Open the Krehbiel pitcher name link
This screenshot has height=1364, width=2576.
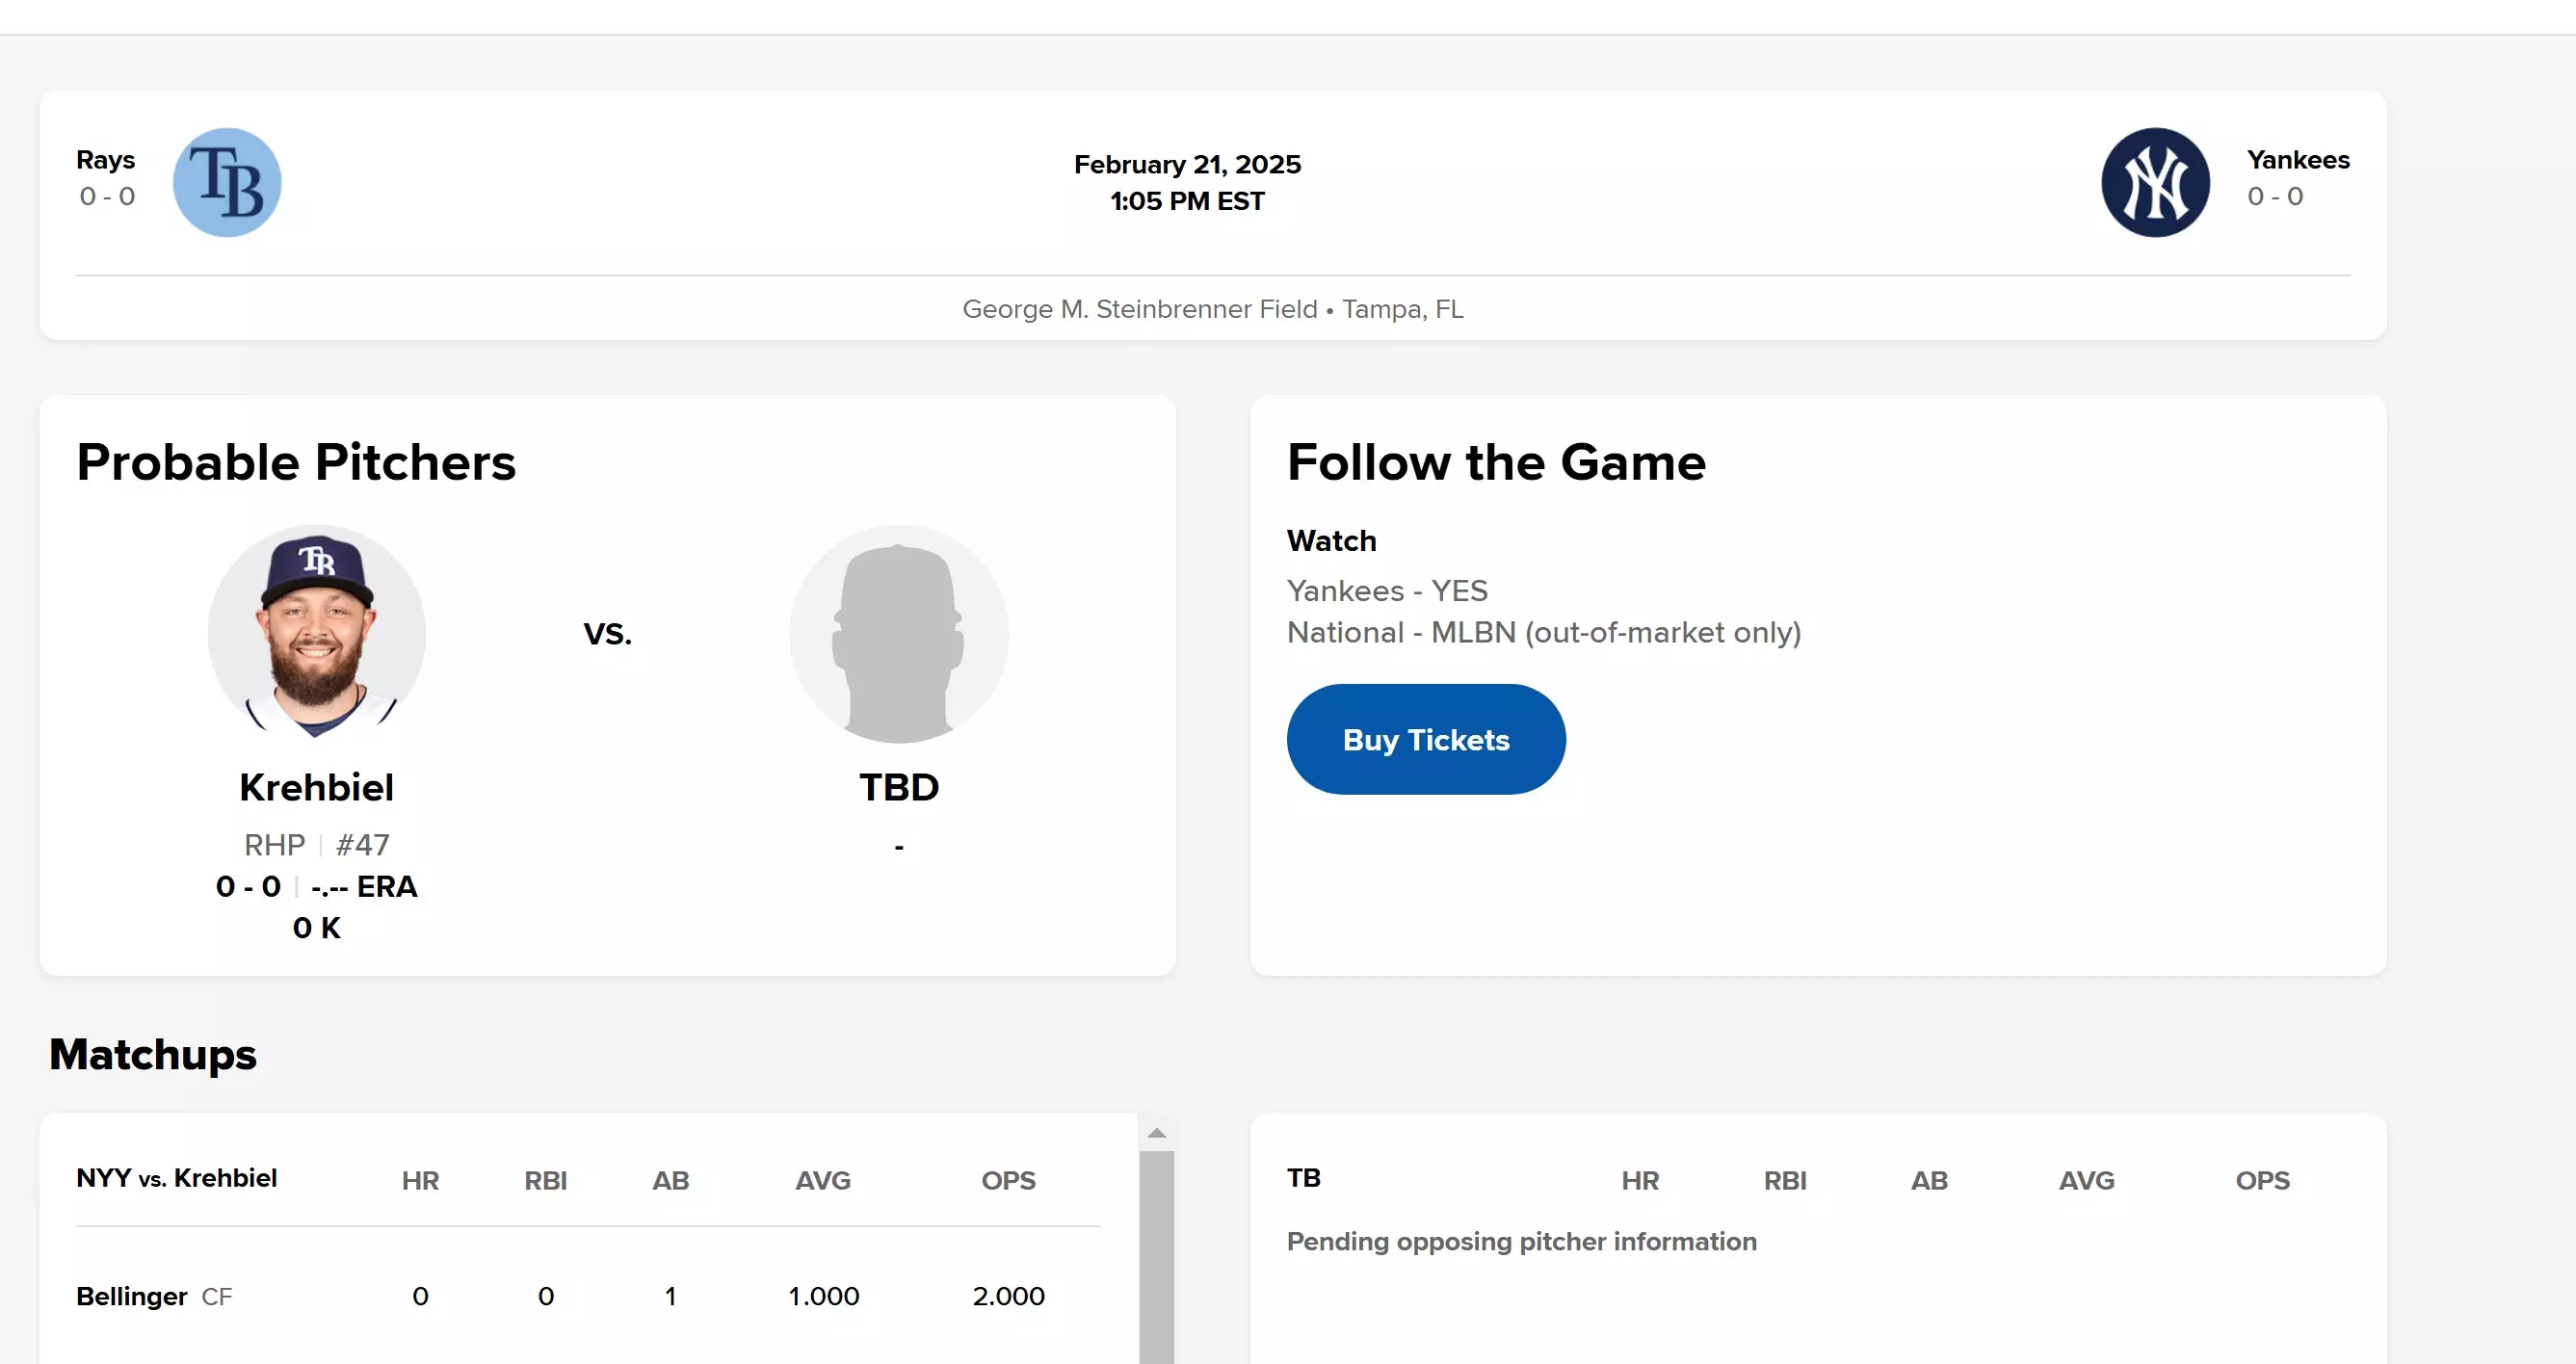(317, 787)
